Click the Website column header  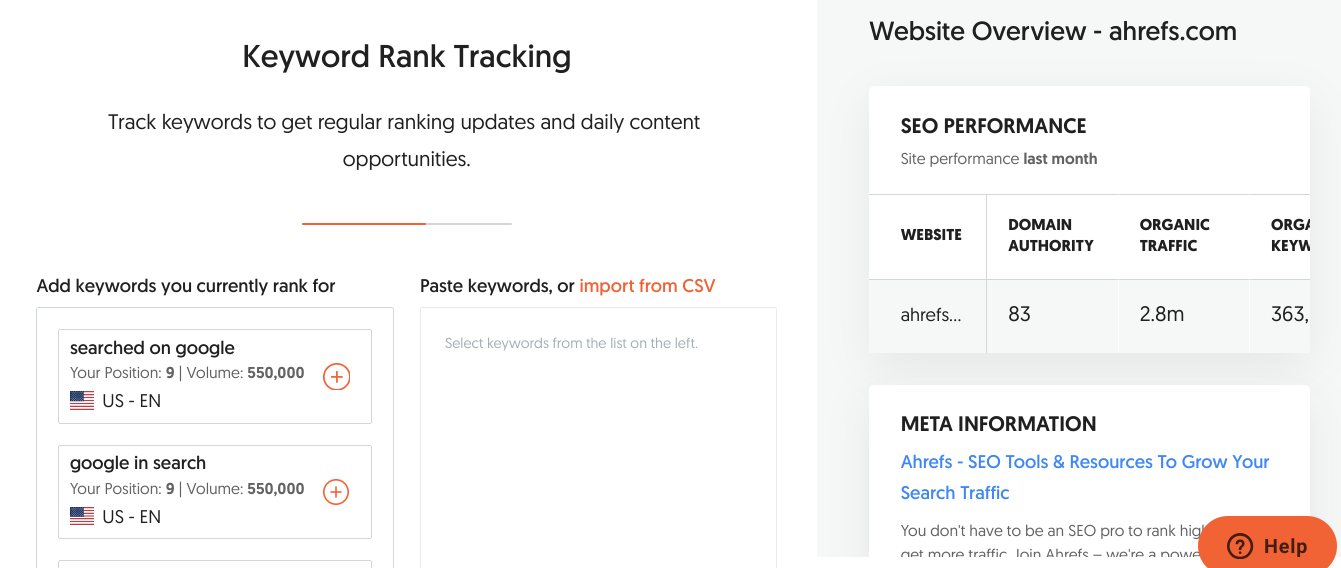click(x=931, y=235)
